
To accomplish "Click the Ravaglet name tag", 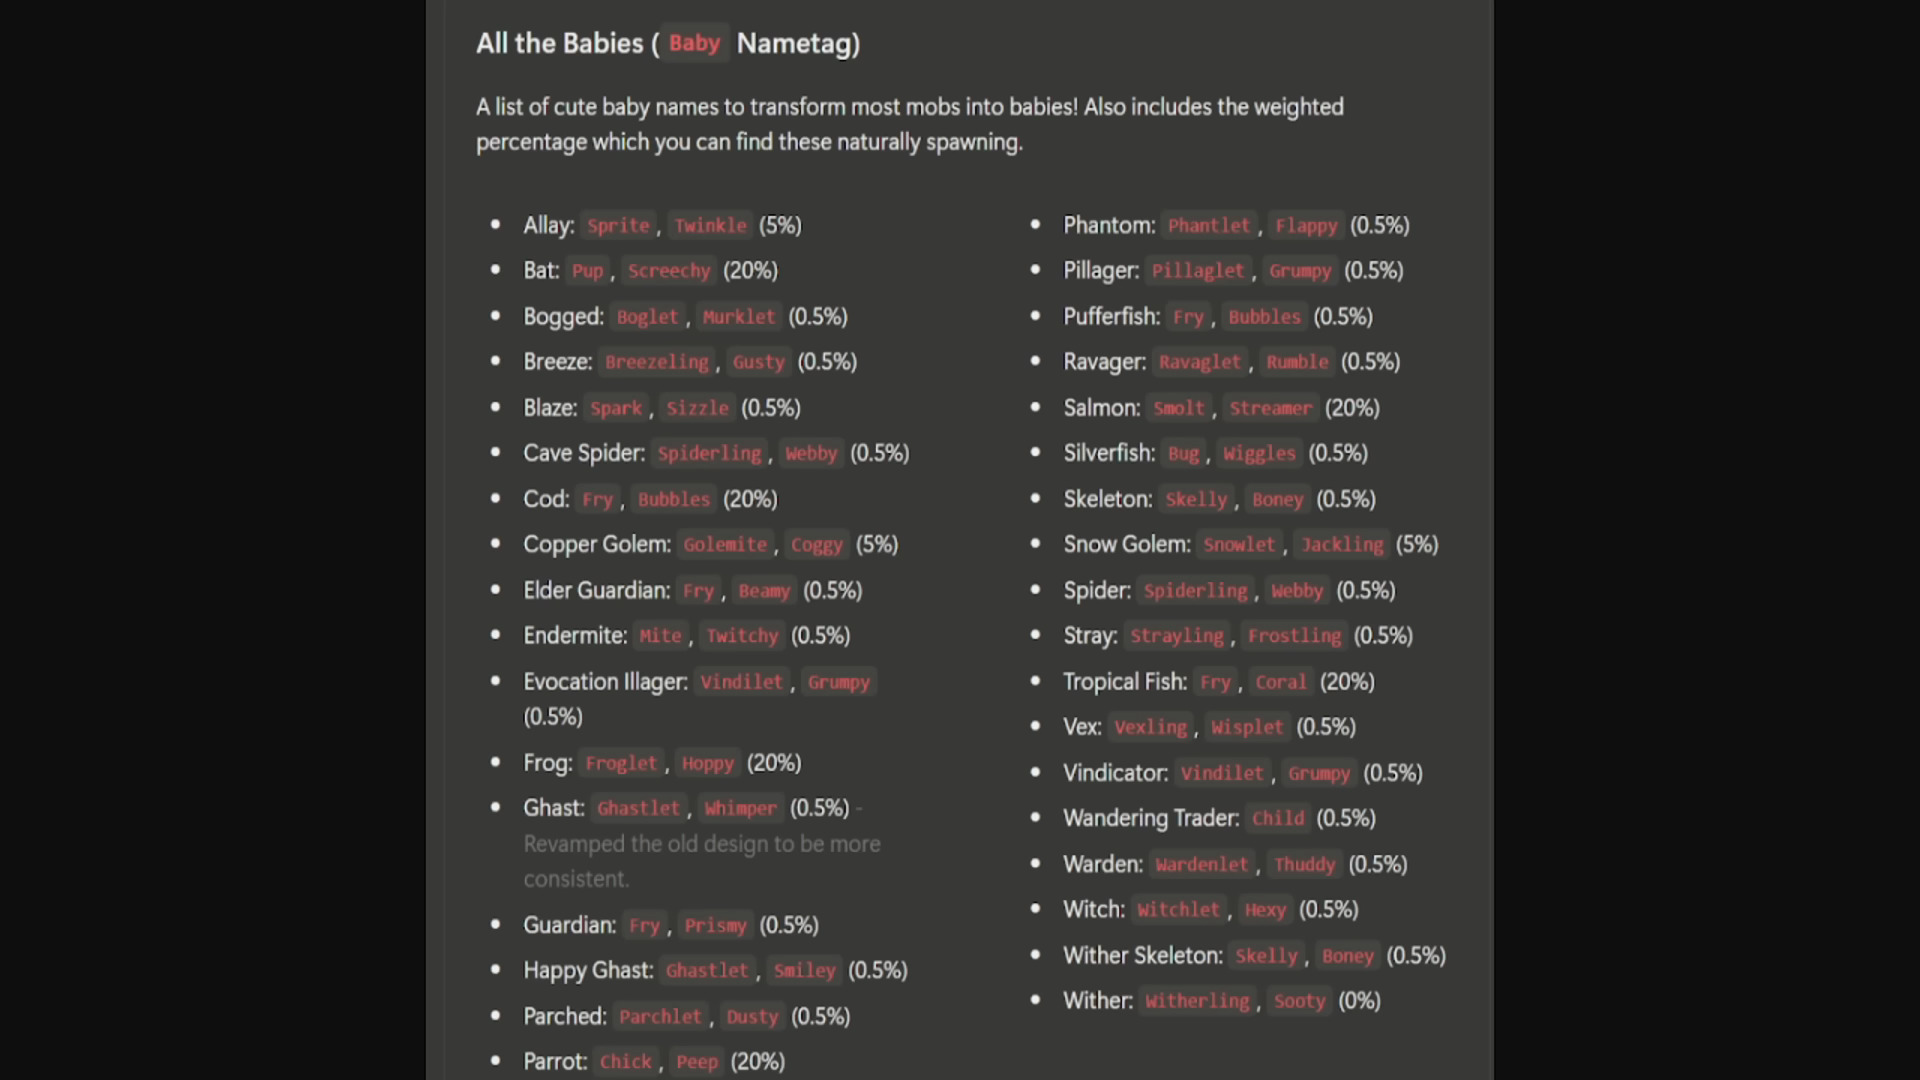I will click(1199, 362).
